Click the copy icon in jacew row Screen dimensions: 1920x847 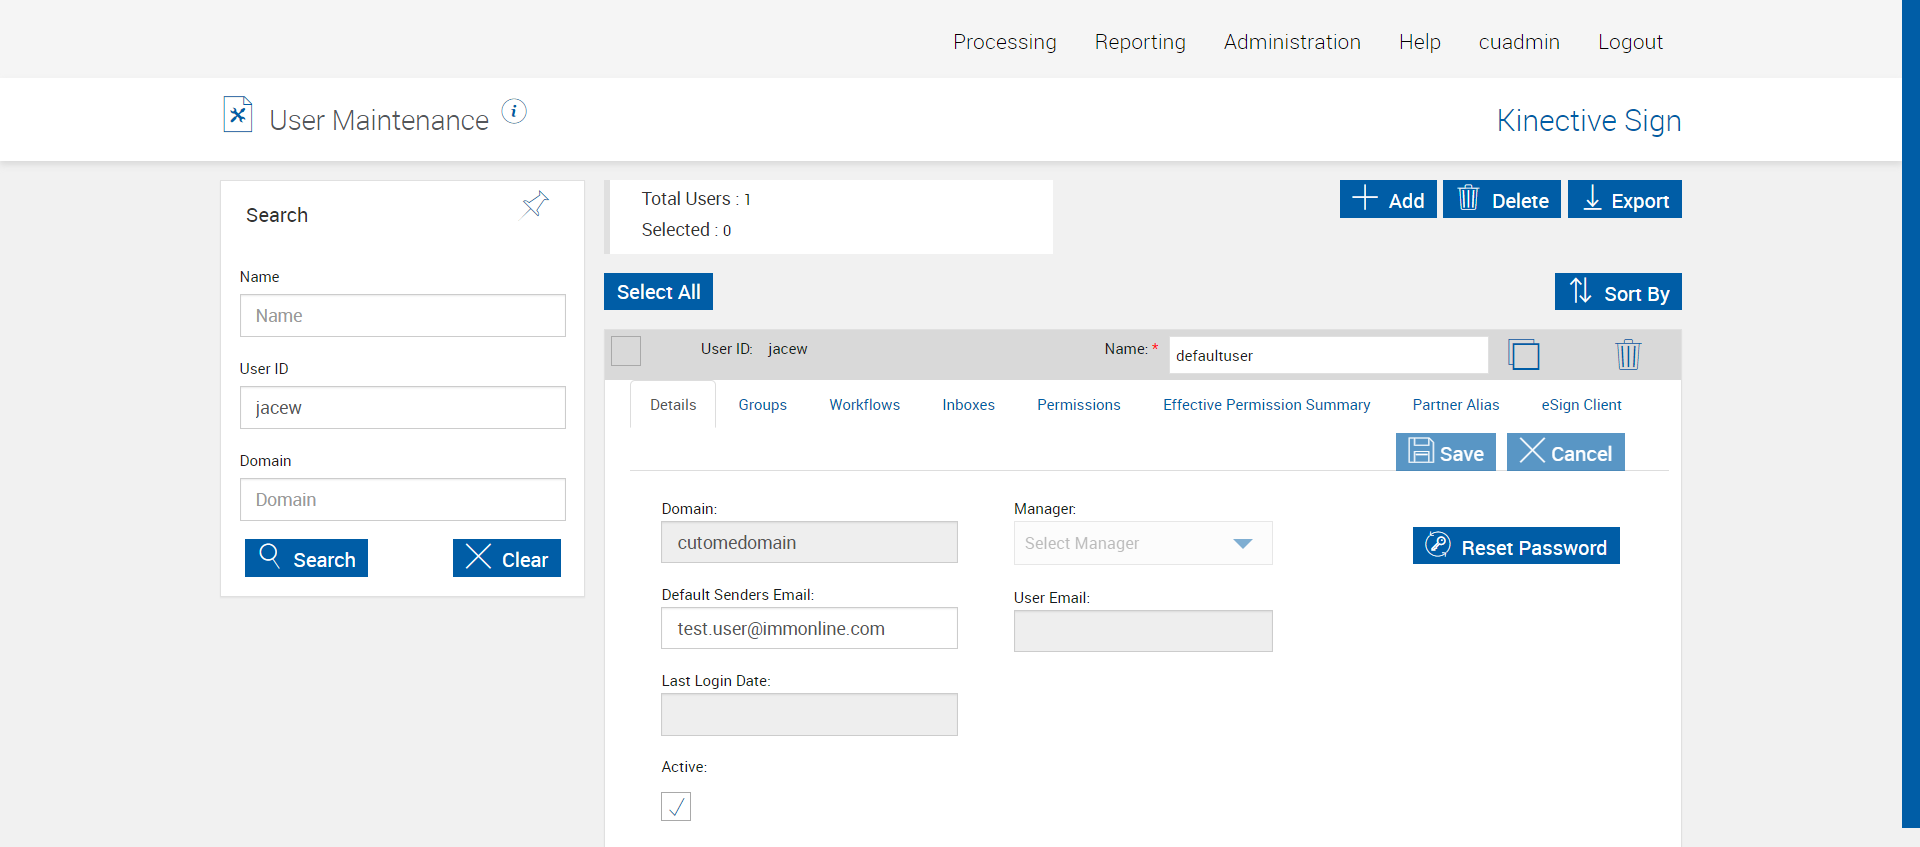pos(1523,355)
